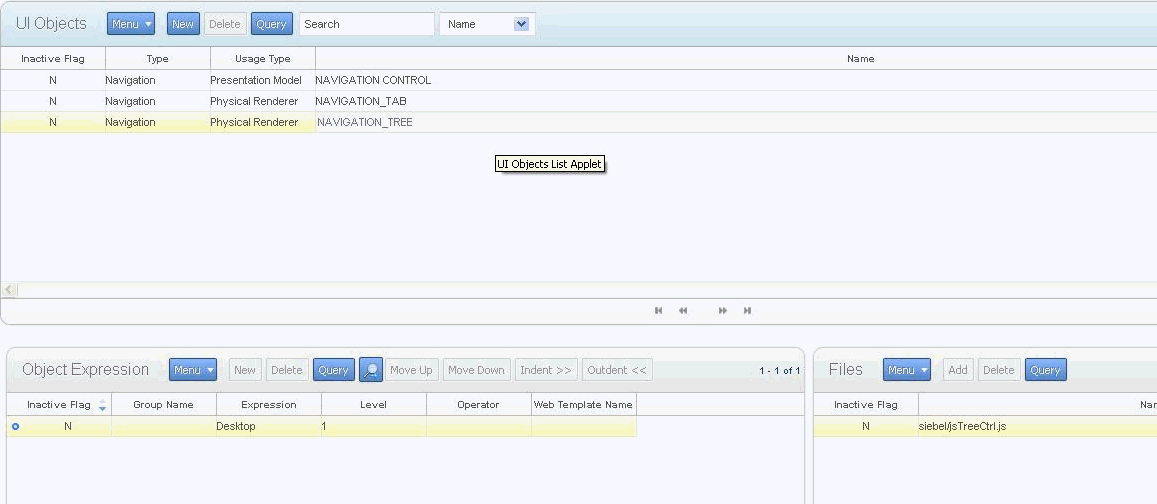
Task: Go to last record set icon
Action: point(747,311)
